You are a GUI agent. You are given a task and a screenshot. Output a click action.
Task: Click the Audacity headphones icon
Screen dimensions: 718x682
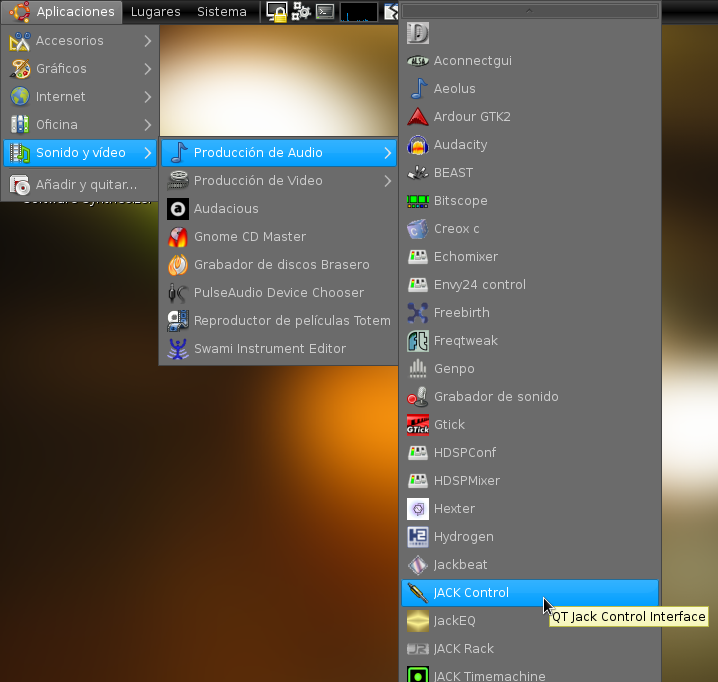(418, 145)
